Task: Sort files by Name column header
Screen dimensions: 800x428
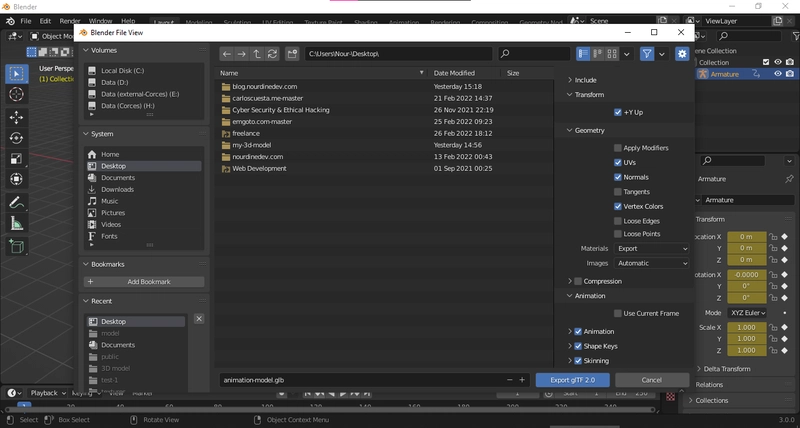Action: (321, 73)
